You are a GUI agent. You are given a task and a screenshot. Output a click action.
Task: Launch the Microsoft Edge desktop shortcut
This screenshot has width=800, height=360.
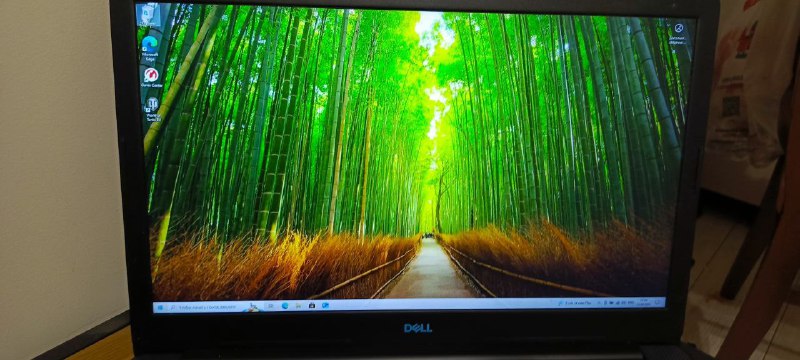point(150,48)
